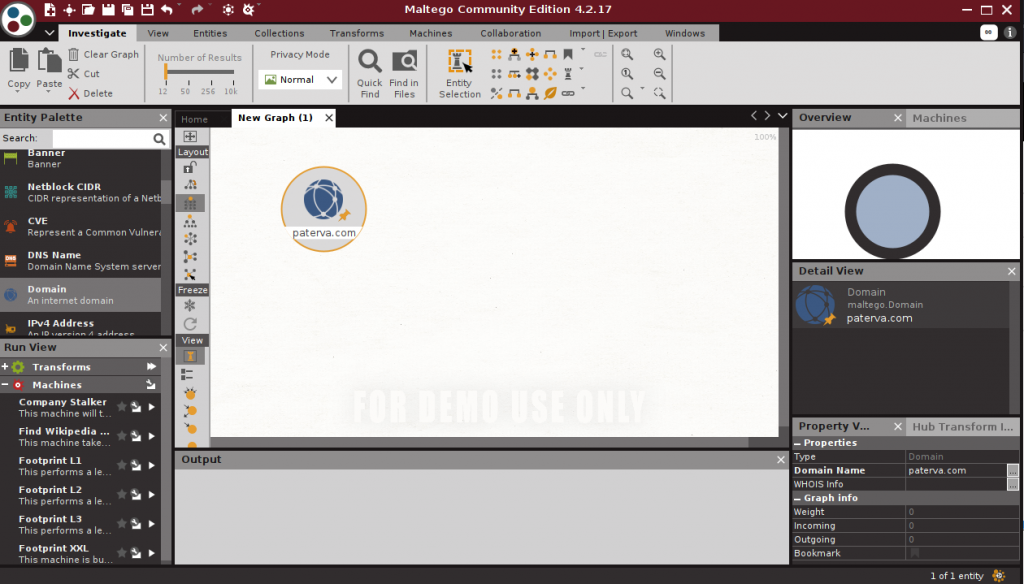Viewport: 1024px width, 584px height.
Task: Select the block layout mode icon
Action: [x=190, y=203]
